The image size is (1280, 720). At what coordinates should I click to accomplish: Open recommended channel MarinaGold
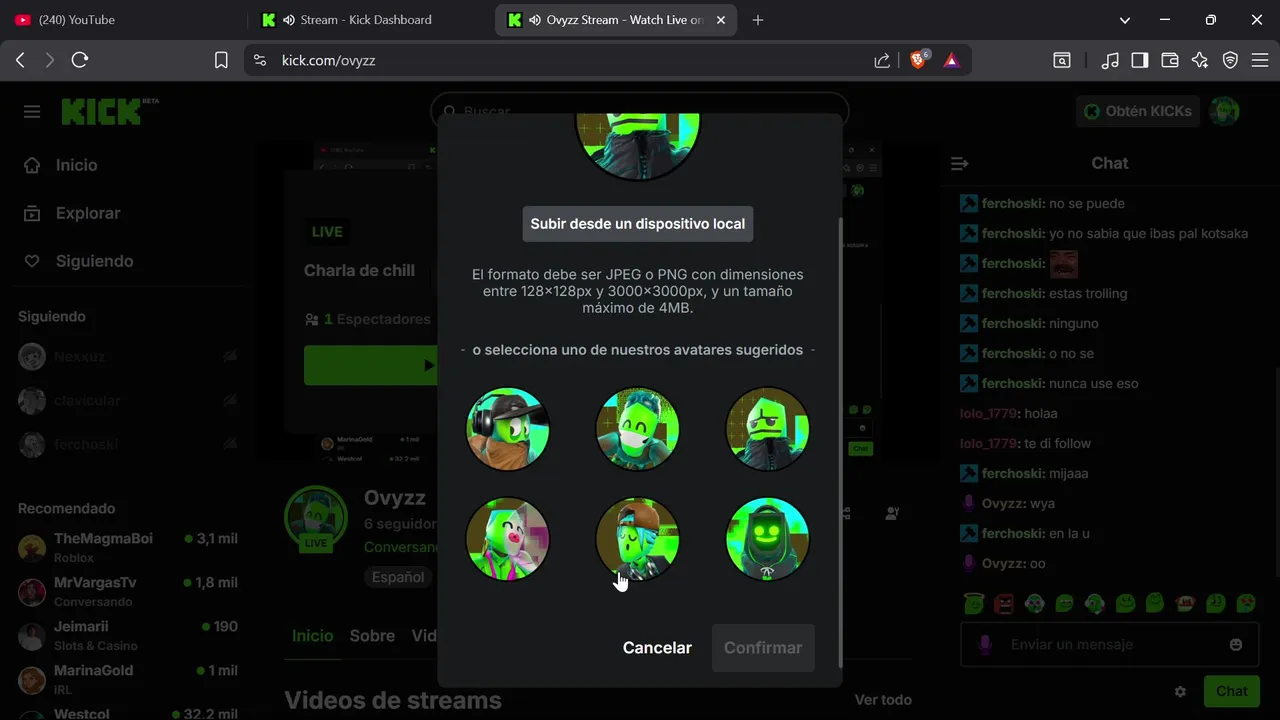tap(128, 679)
